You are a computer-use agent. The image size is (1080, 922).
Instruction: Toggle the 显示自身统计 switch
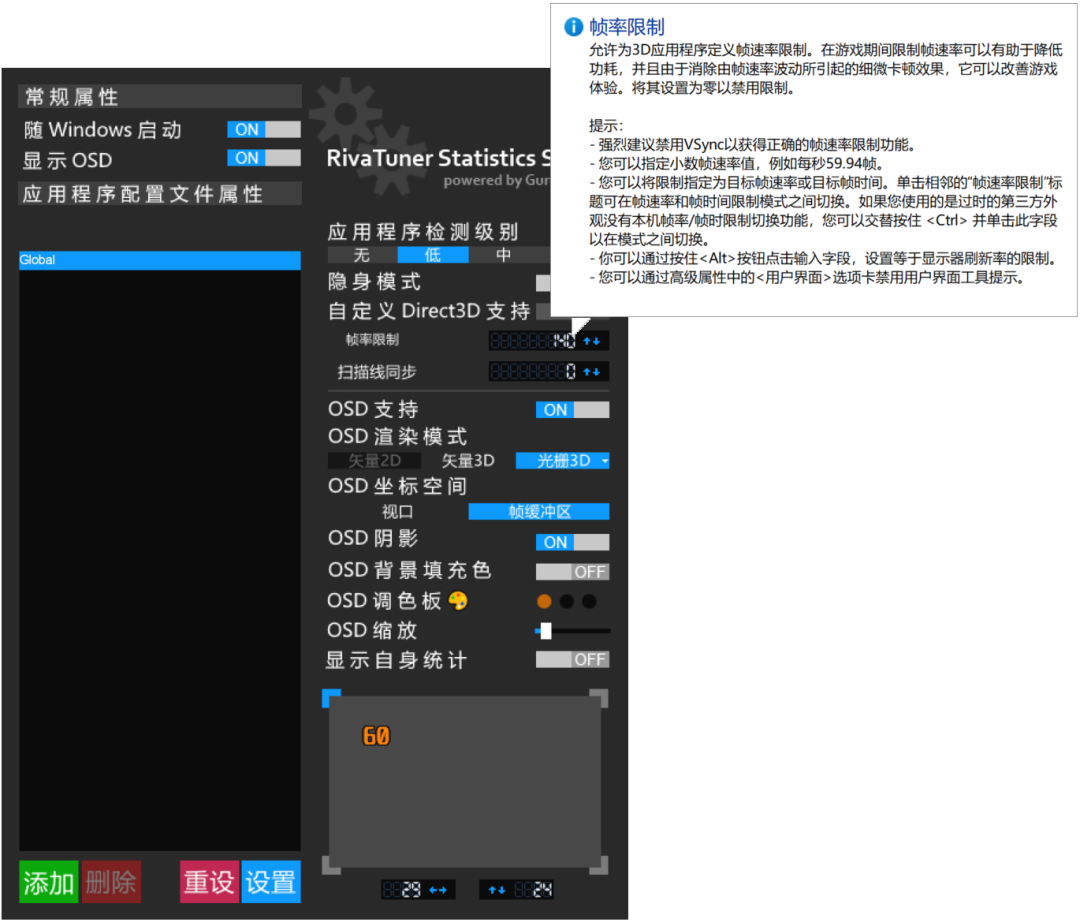pyautogui.click(x=572, y=660)
